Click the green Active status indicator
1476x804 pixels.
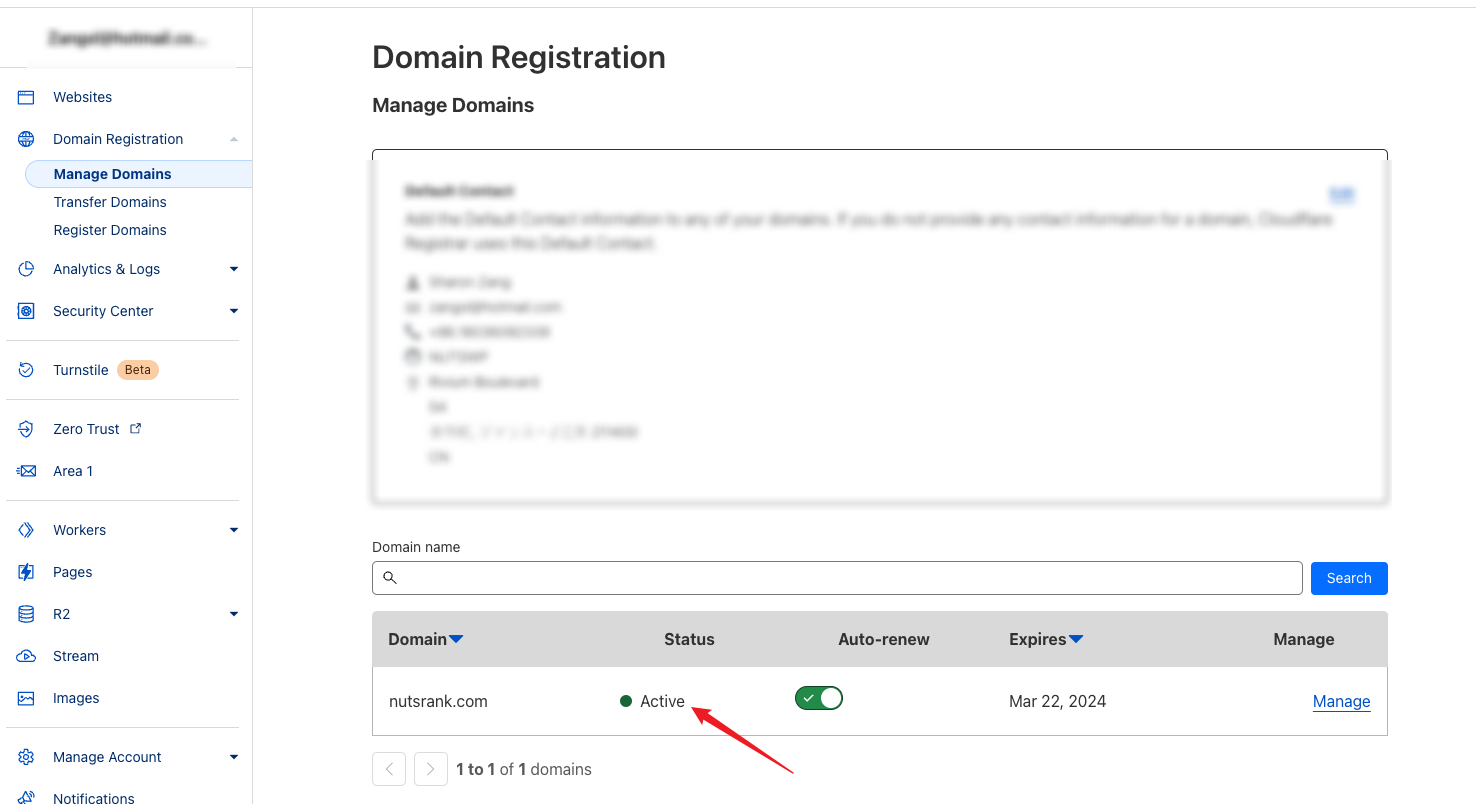tap(625, 701)
